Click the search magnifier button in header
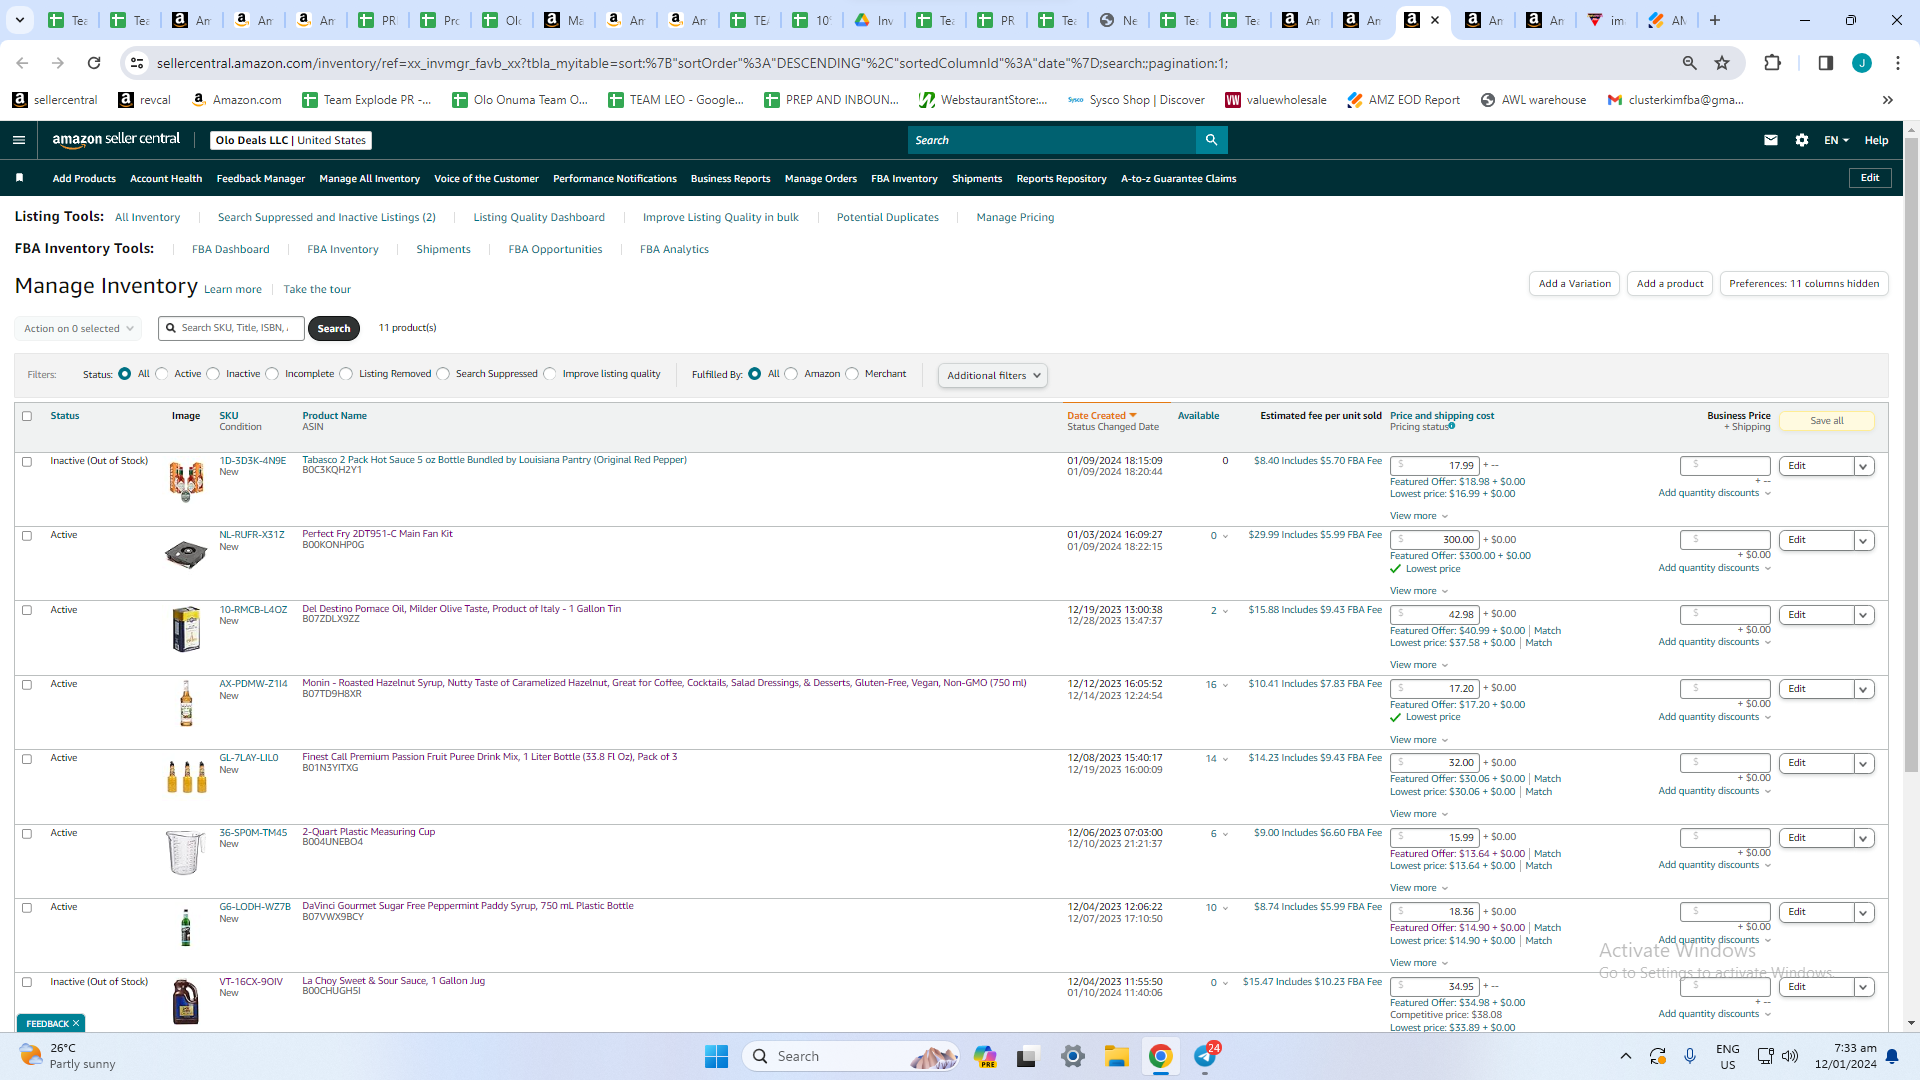This screenshot has width=1920, height=1080. pyautogui.click(x=1211, y=140)
